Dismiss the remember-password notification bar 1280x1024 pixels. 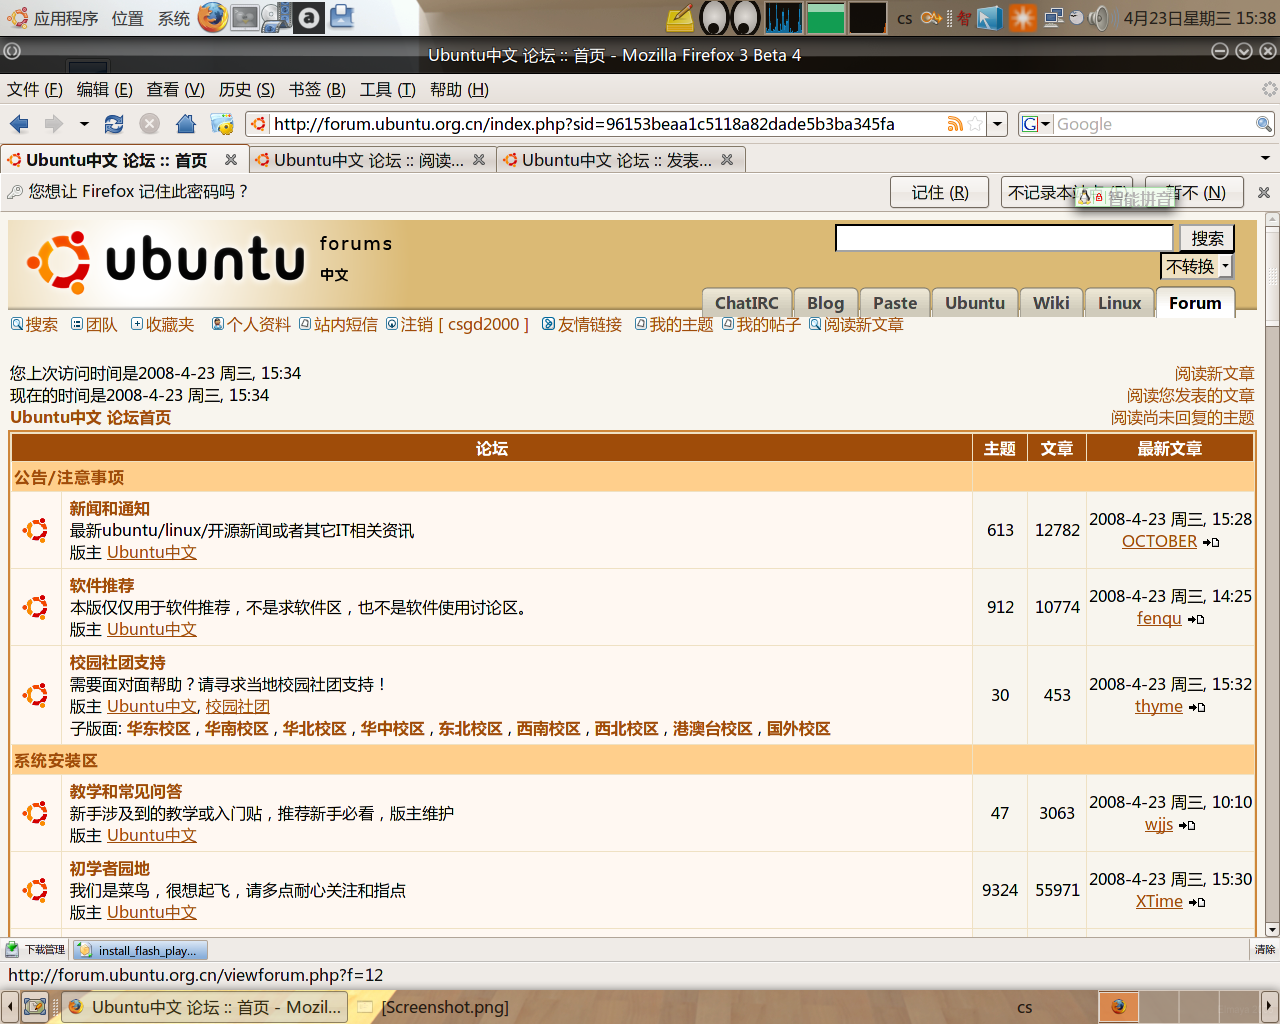pyautogui.click(x=1264, y=192)
